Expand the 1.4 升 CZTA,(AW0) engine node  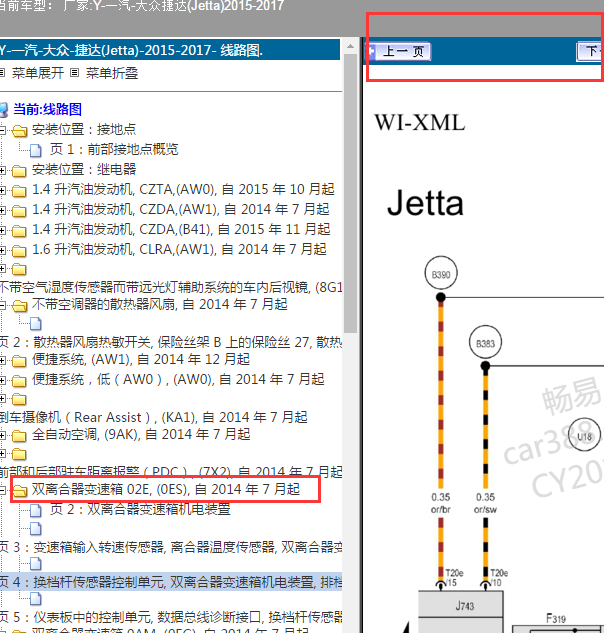pyautogui.click(x=2, y=190)
